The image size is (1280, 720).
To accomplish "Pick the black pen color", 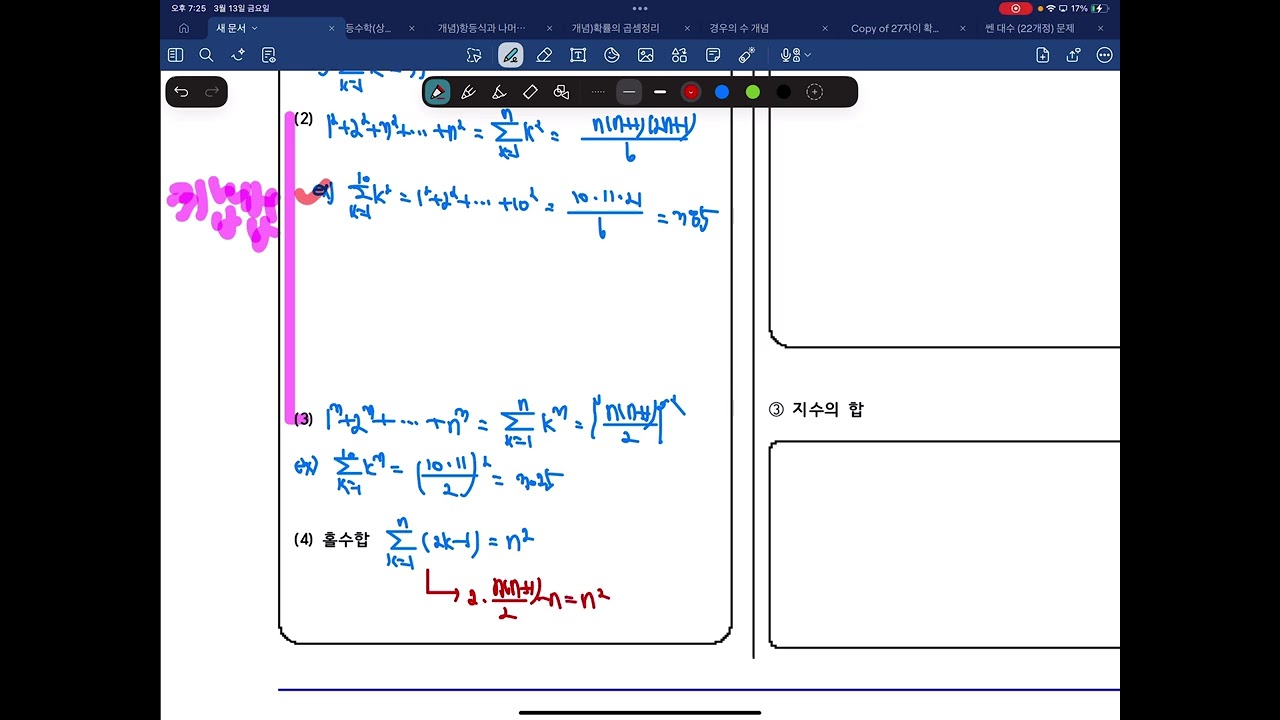I will (784, 92).
